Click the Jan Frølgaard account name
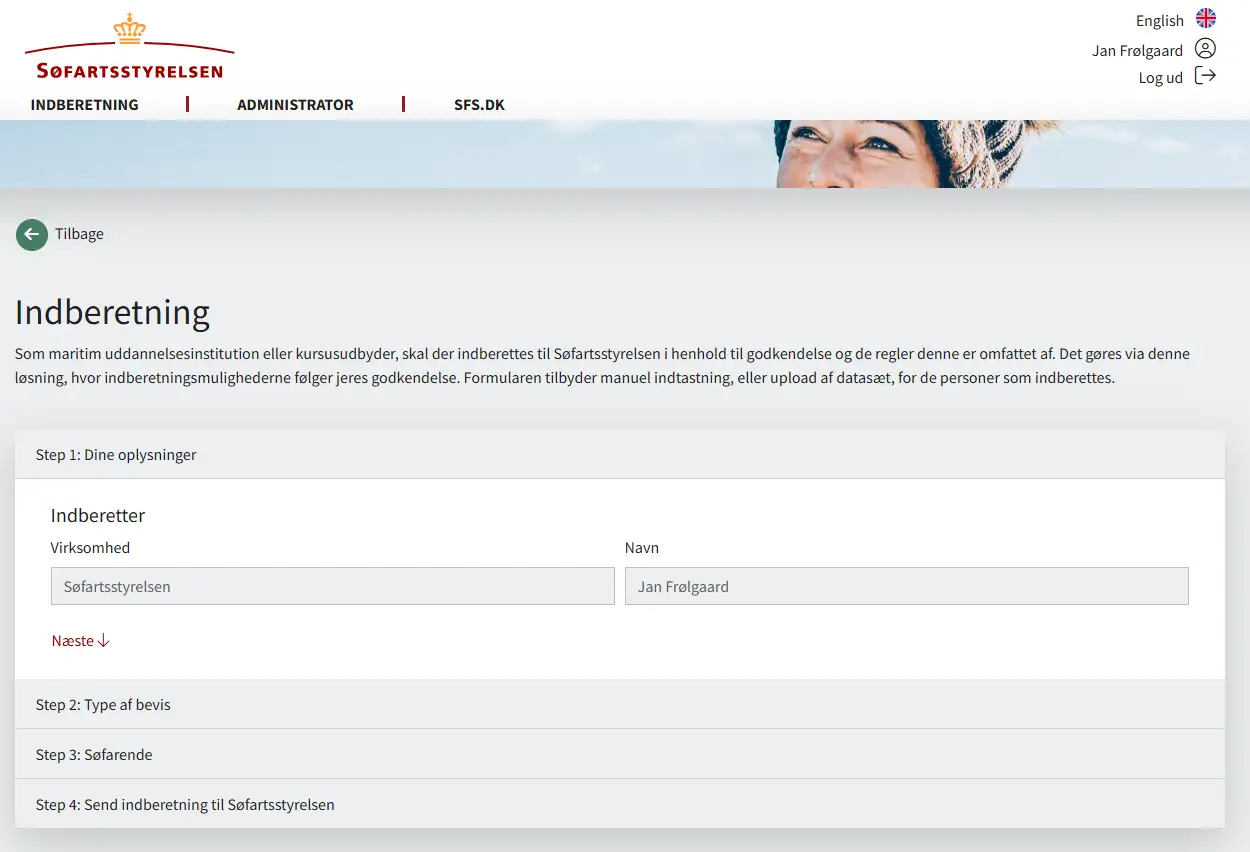This screenshot has height=852, width=1250. (x=1137, y=51)
